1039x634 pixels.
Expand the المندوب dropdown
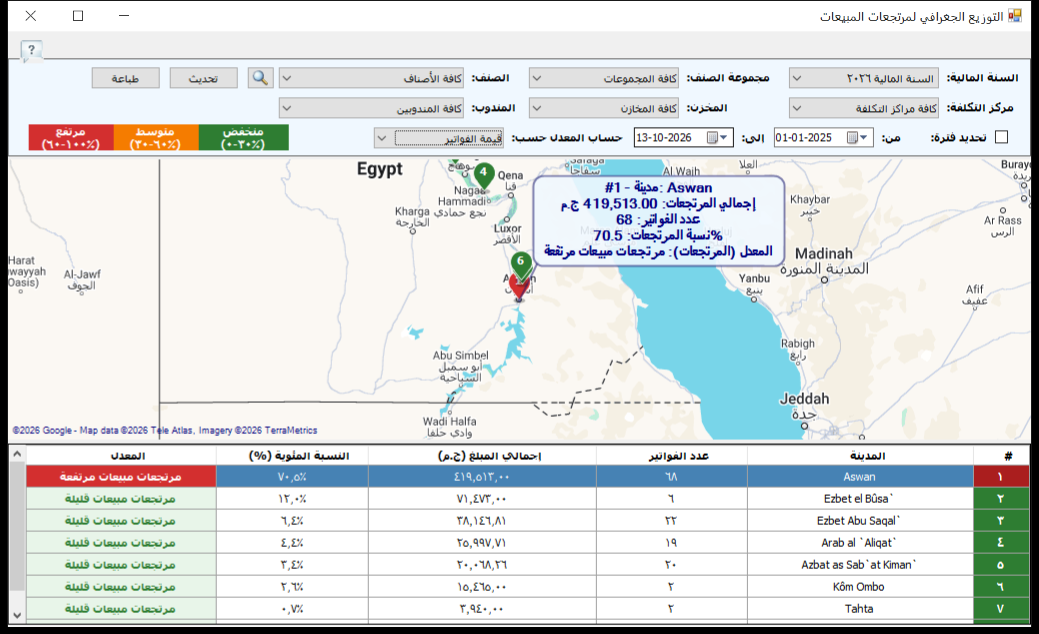[x=371, y=108]
